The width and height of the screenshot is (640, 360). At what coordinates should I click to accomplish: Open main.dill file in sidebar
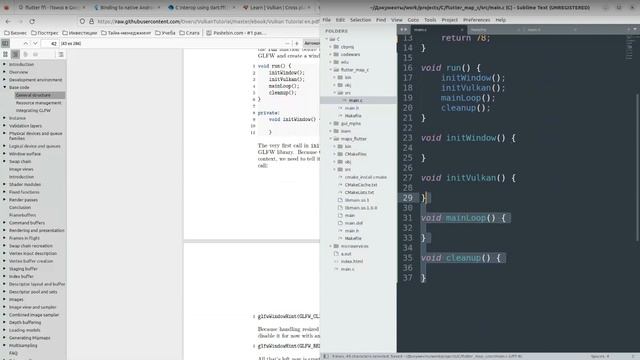tap(353, 223)
